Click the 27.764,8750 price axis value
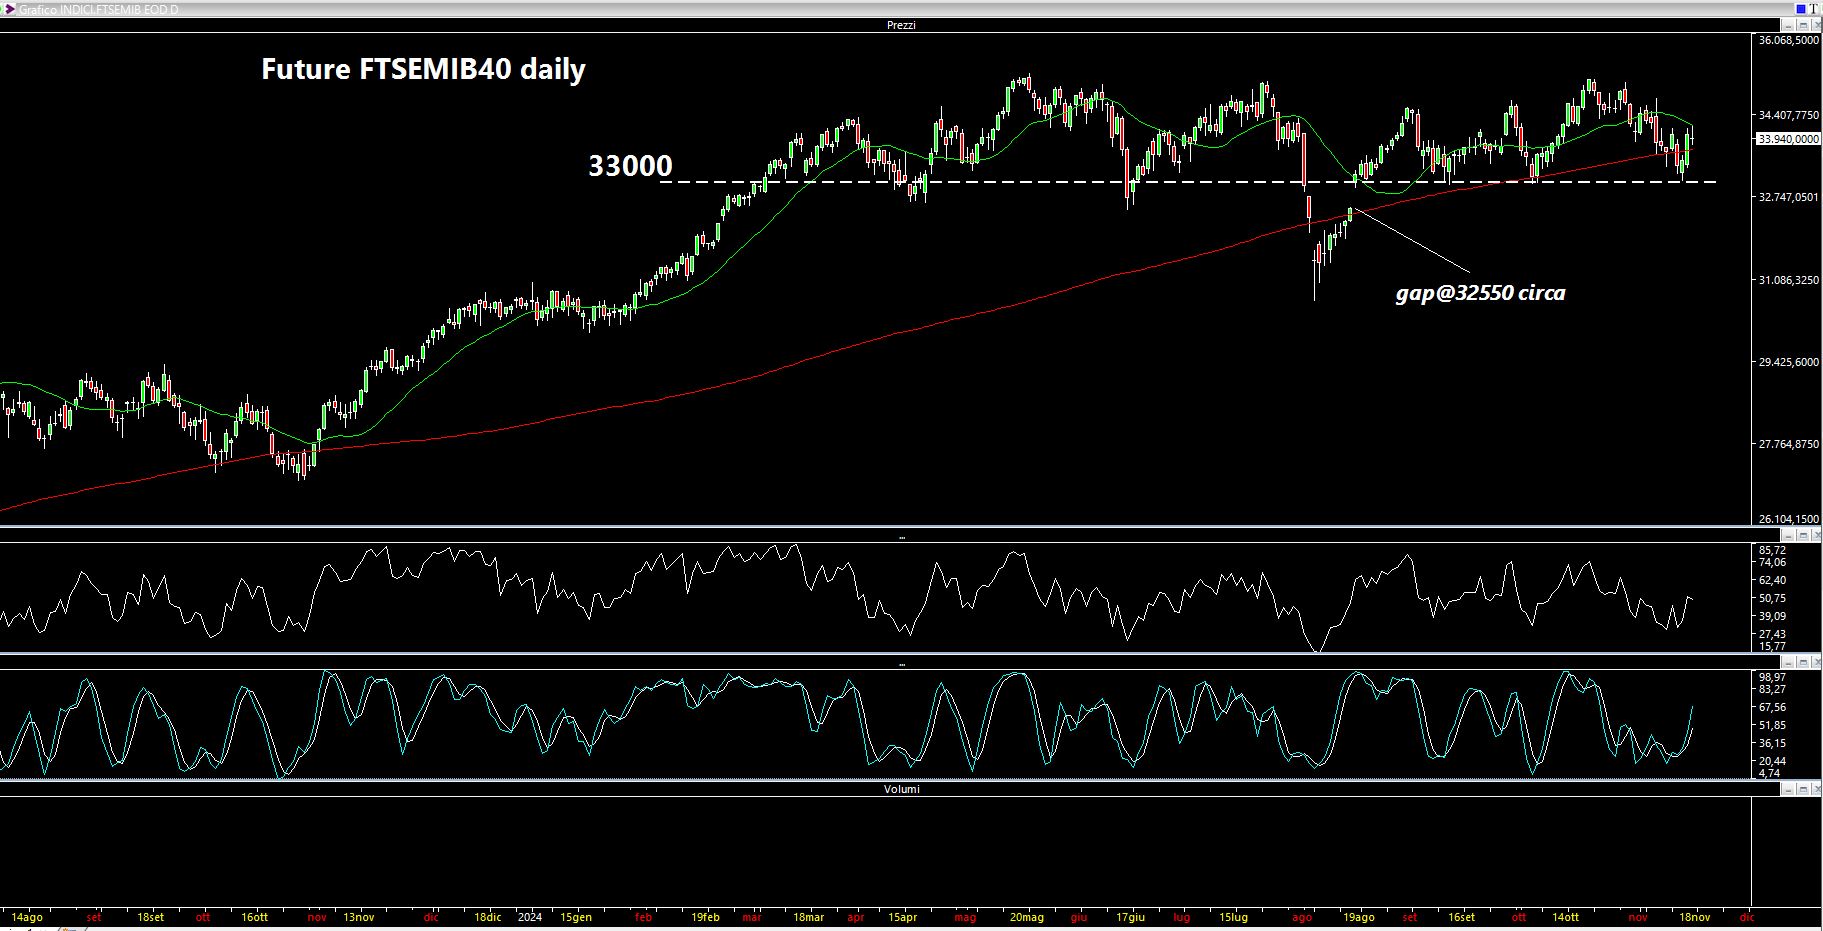The height and width of the screenshot is (931, 1823). click(x=1789, y=444)
